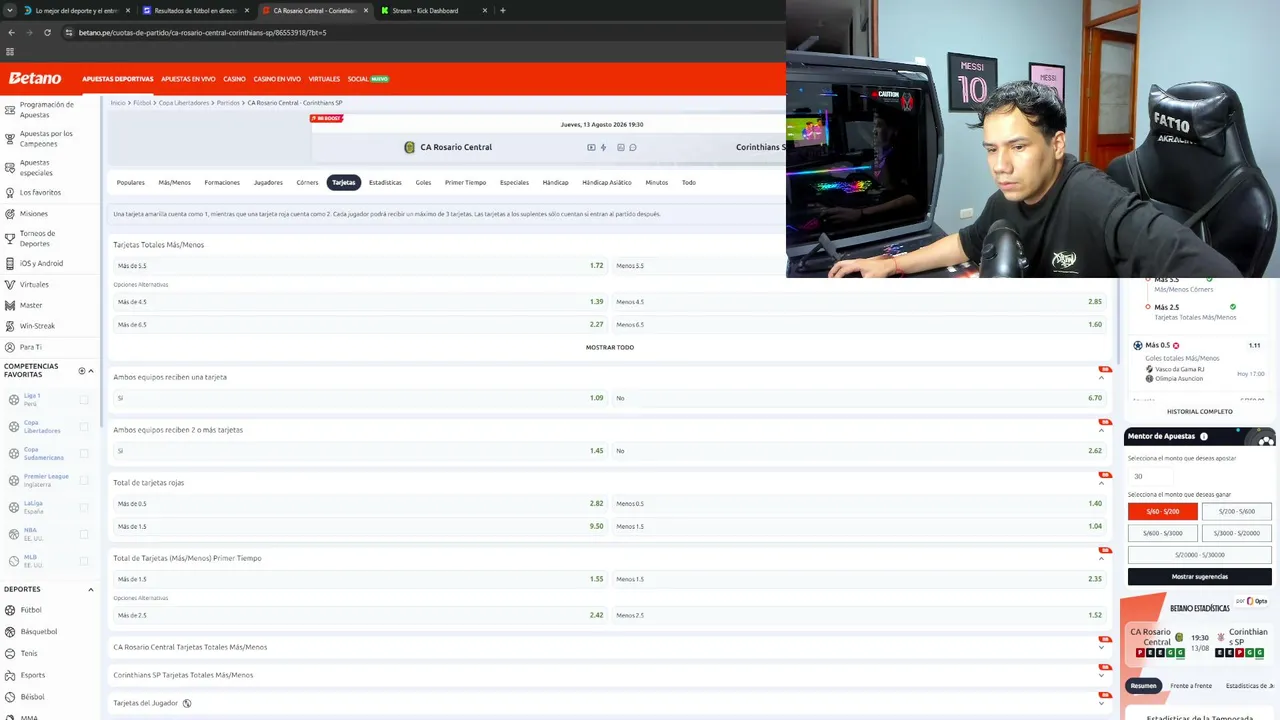Switch to the Resultados de fútbol browser tab
1280x720 pixels.
tap(195, 10)
